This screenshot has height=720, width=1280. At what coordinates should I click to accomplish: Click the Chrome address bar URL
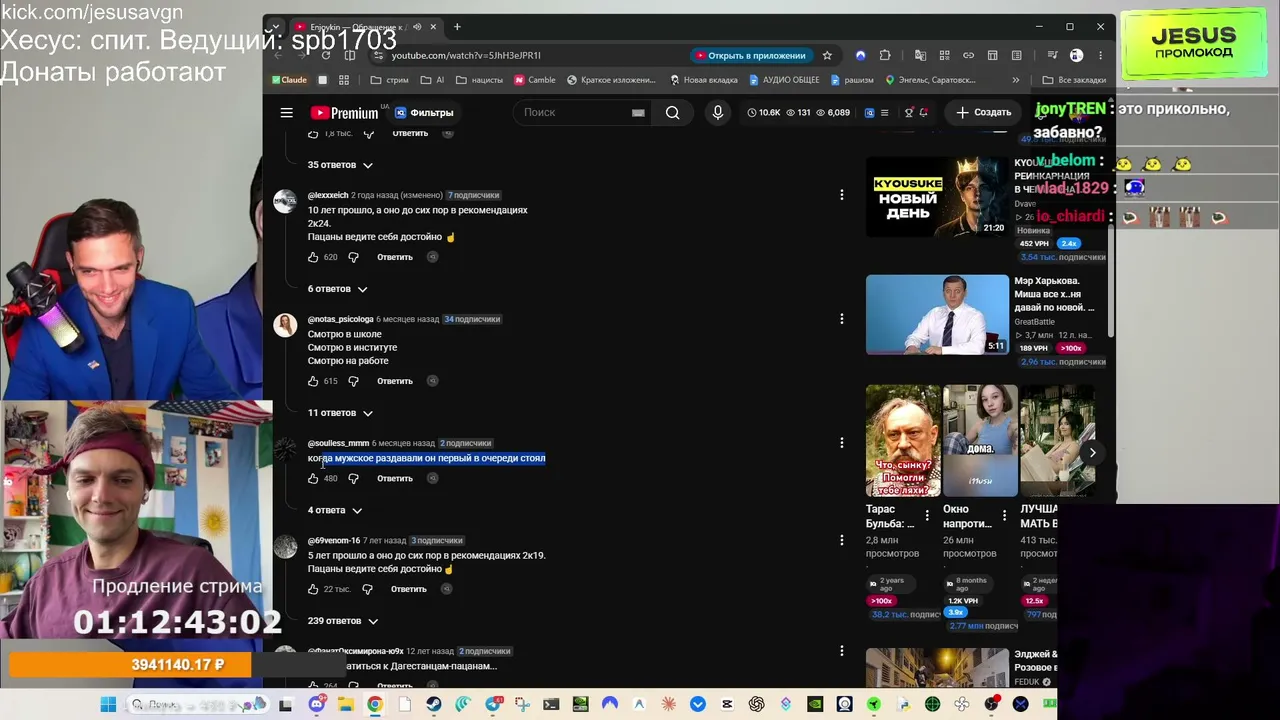(x=466, y=56)
